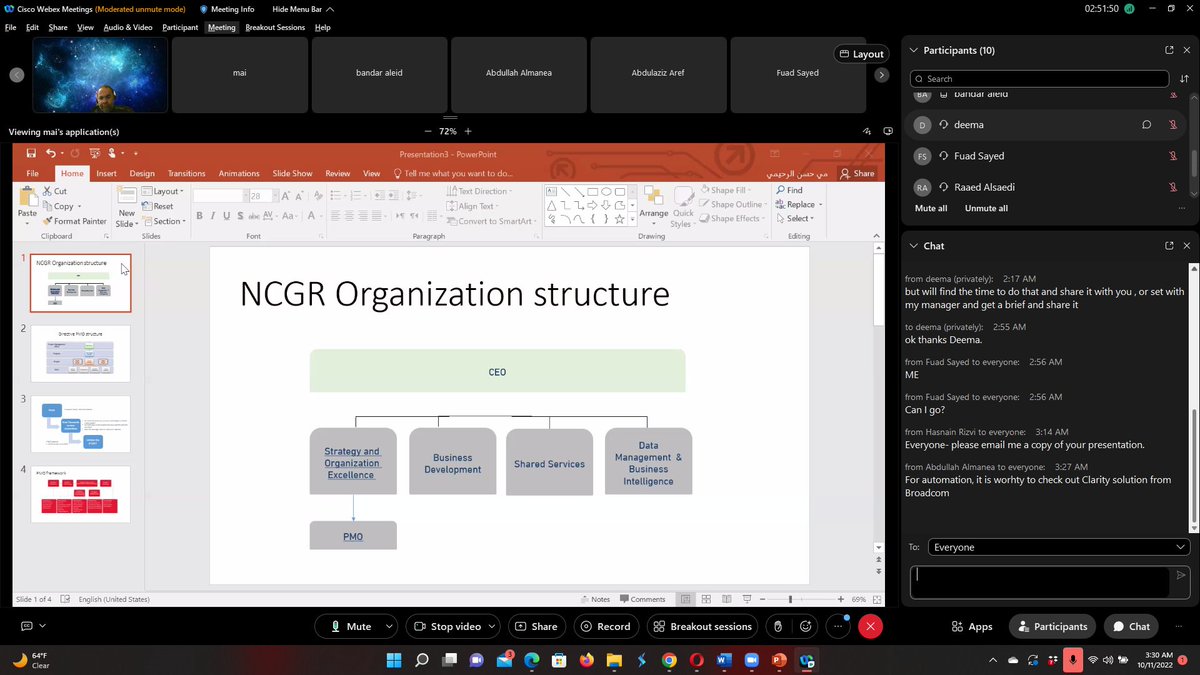Open the reactions smiley icon in Webex controls
Image resolution: width=1200 pixels, height=675 pixels.
[x=806, y=626]
